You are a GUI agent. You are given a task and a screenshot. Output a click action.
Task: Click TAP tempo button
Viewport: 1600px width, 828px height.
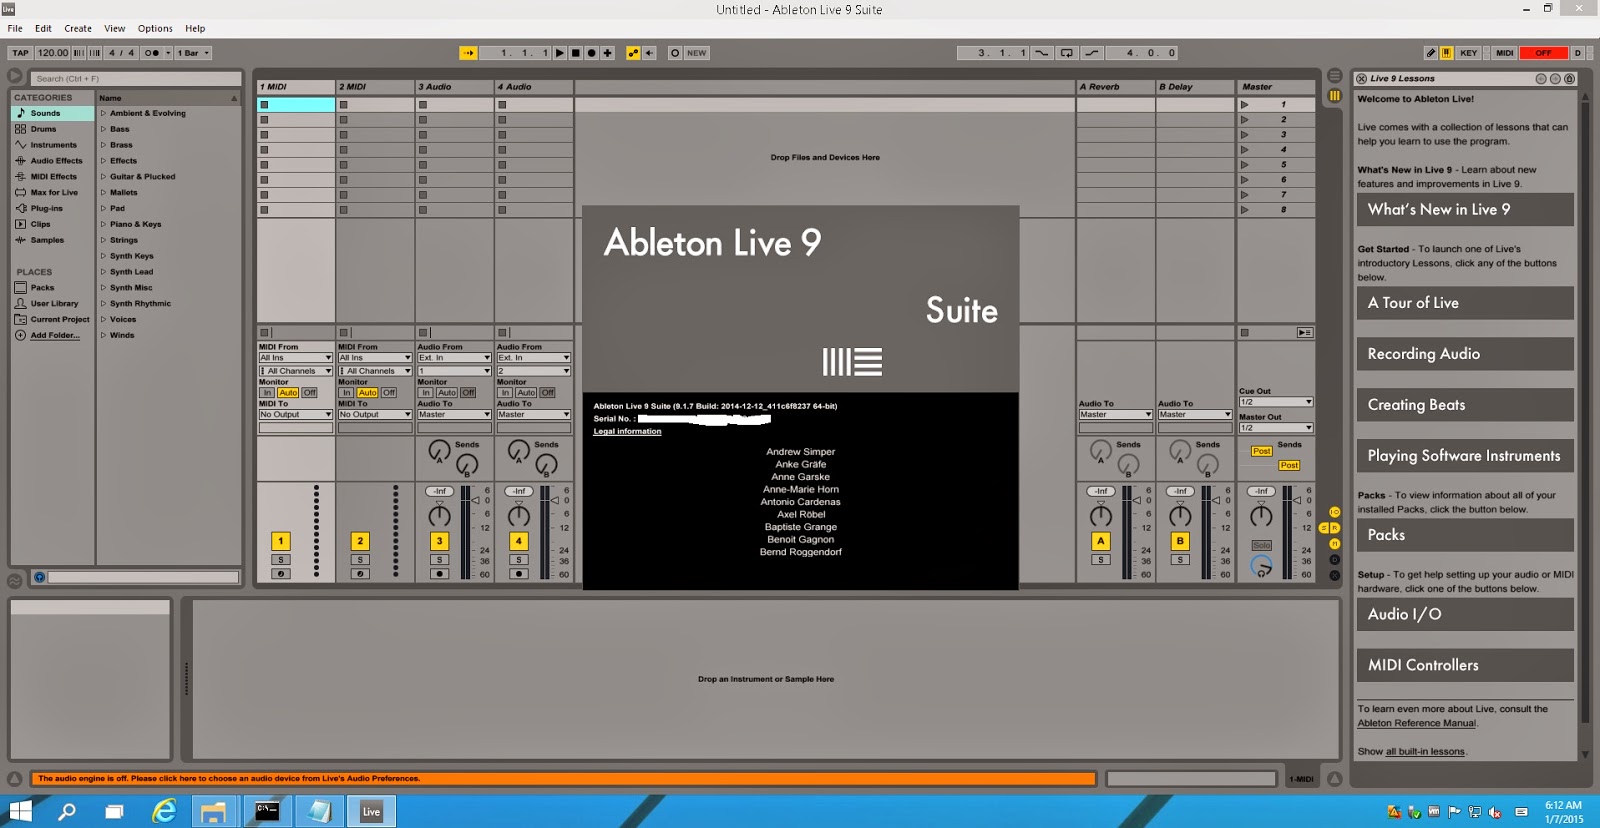(x=20, y=53)
